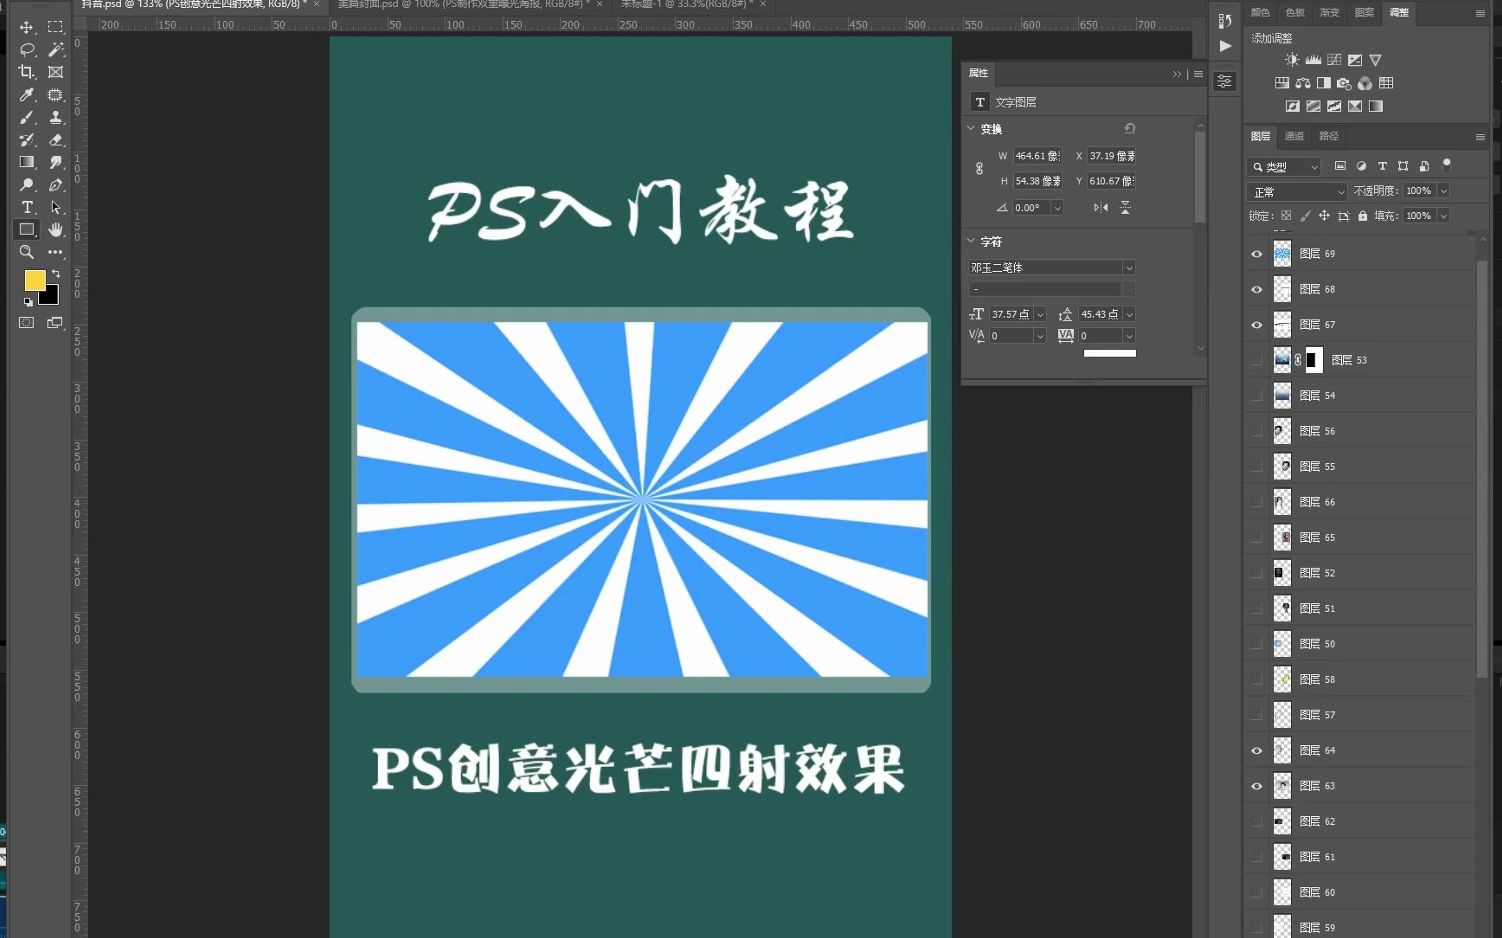Viewport: 1502px width, 938px height.
Task: Select the Crop tool
Action: point(26,71)
